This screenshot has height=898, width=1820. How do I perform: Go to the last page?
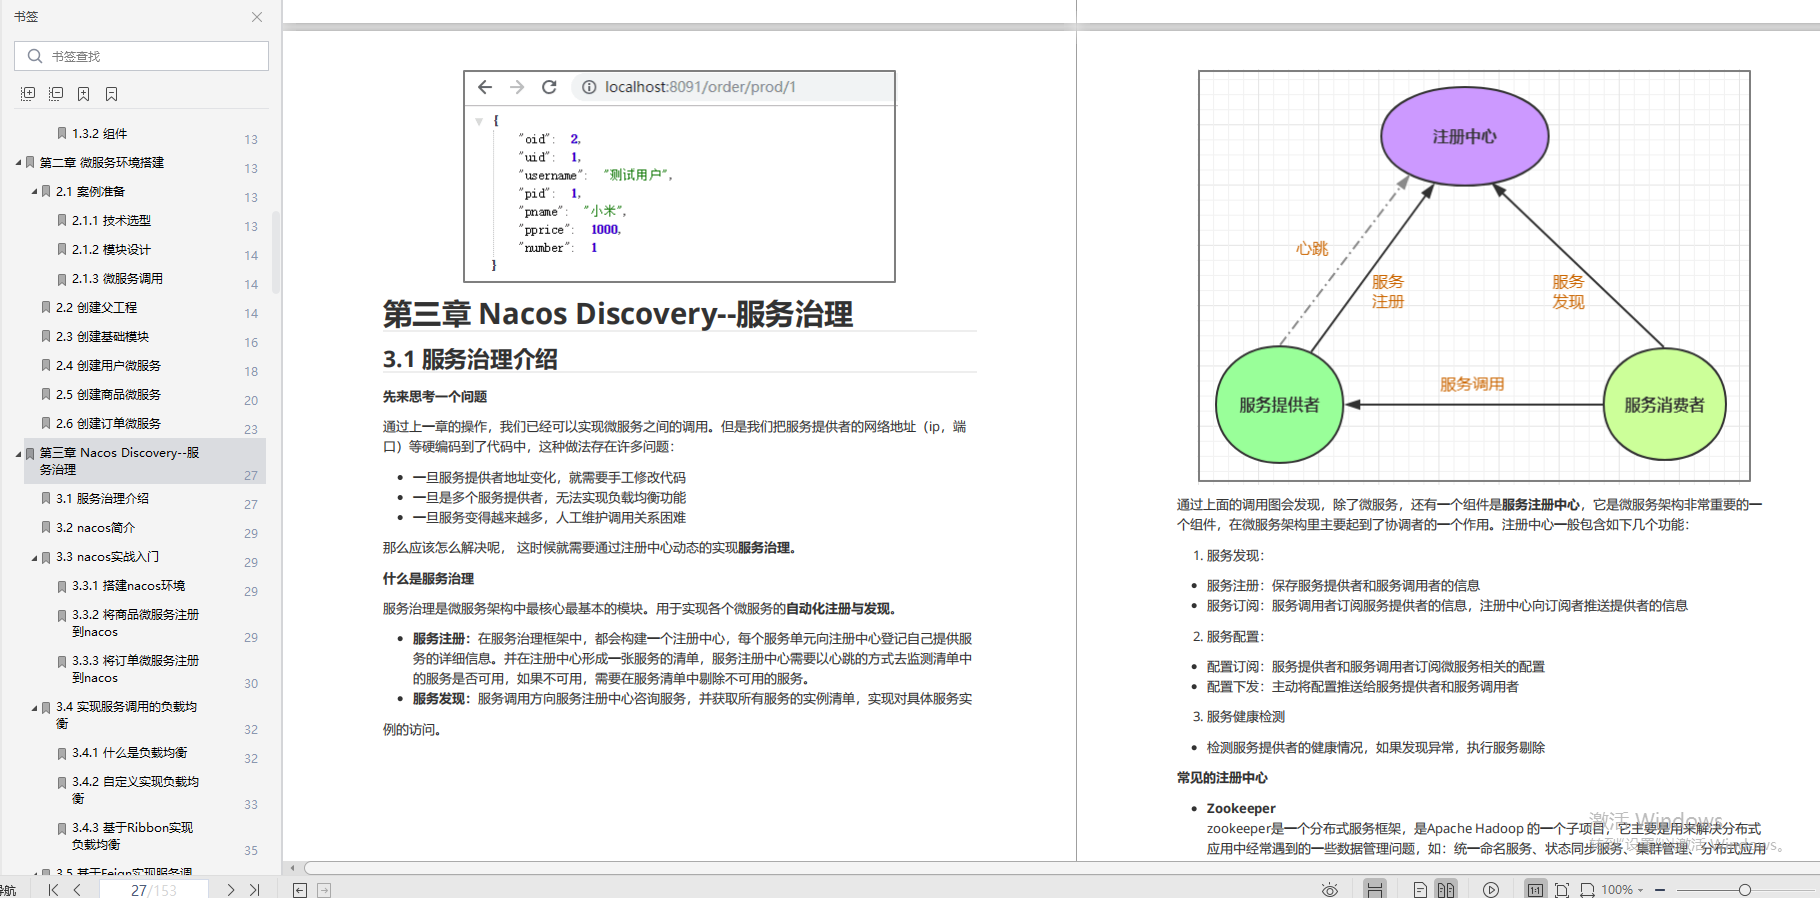click(255, 889)
